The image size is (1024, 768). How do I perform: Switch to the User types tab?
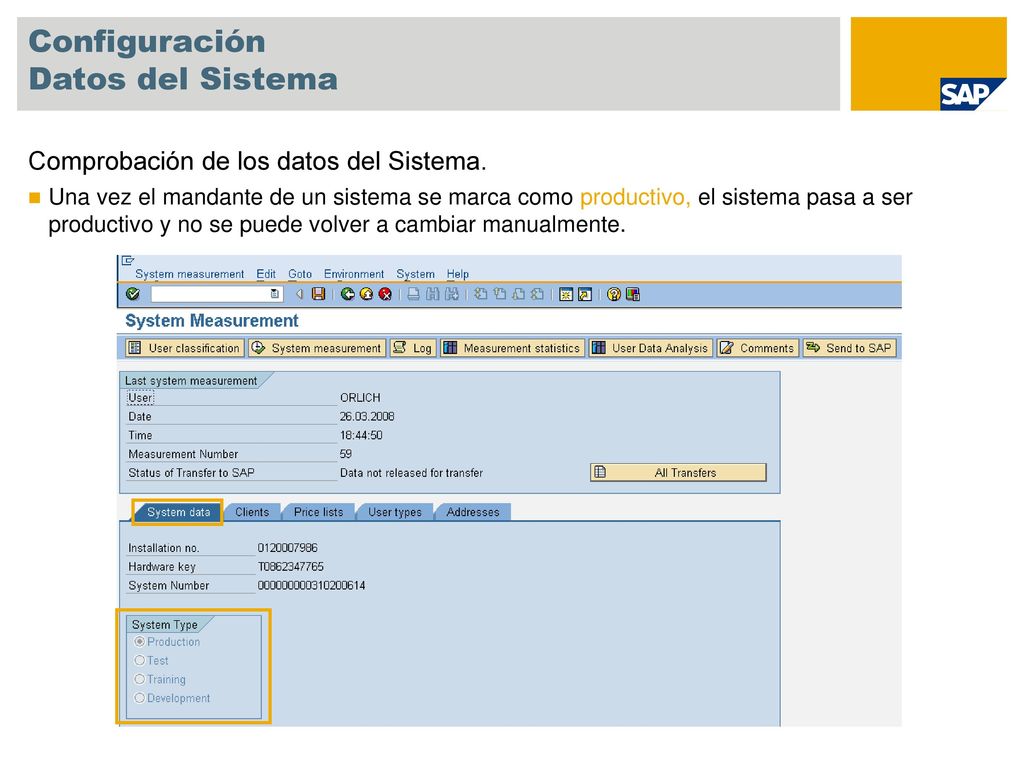point(394,512)
